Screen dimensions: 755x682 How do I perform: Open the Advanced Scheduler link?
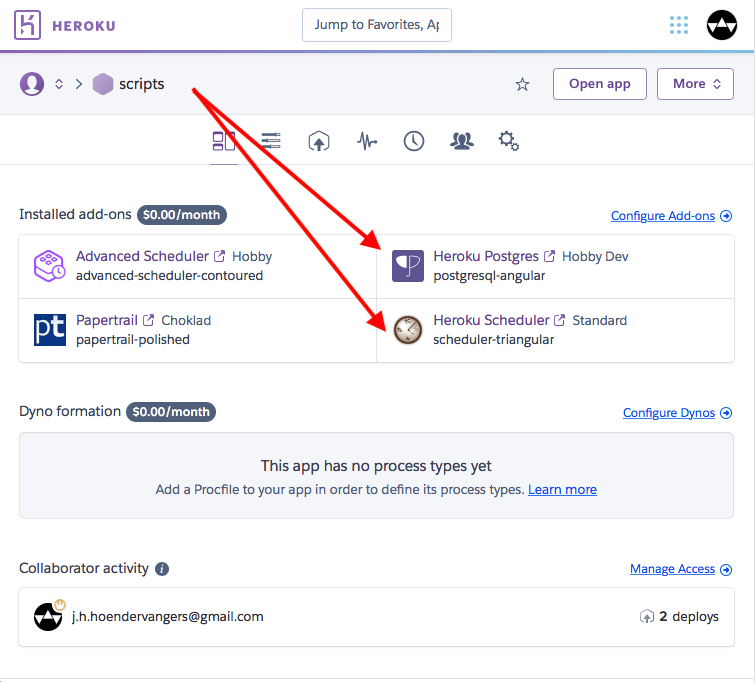(142, 256)
